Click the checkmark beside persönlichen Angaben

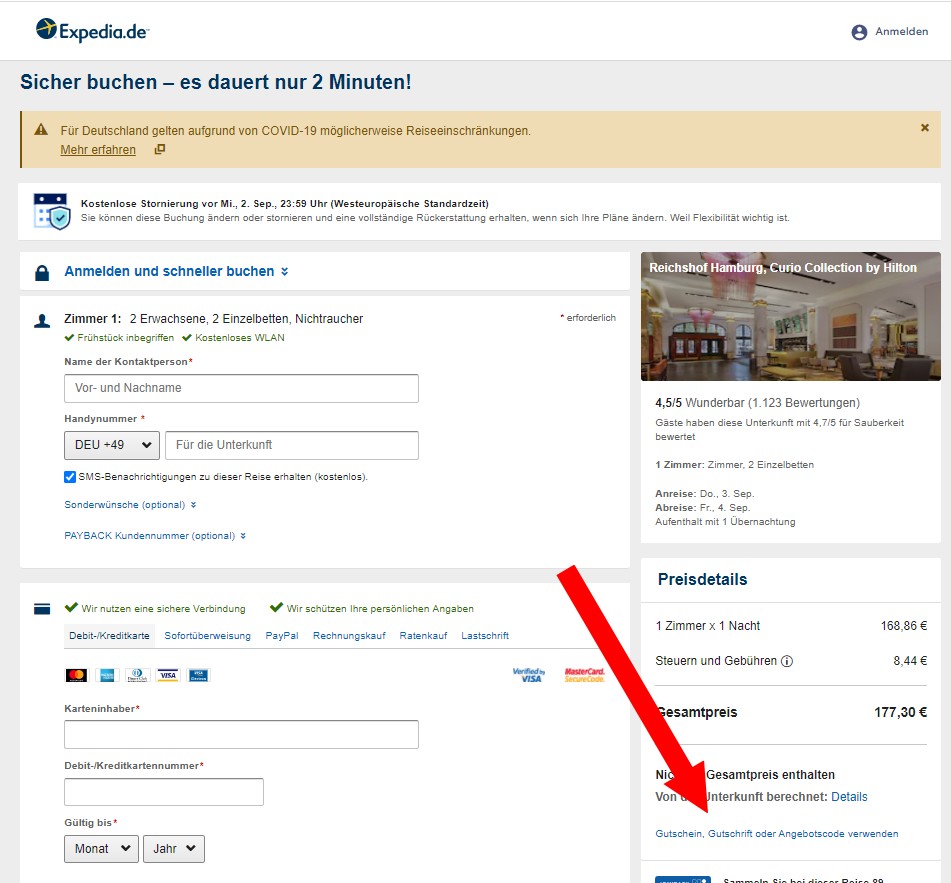(277, 607)
